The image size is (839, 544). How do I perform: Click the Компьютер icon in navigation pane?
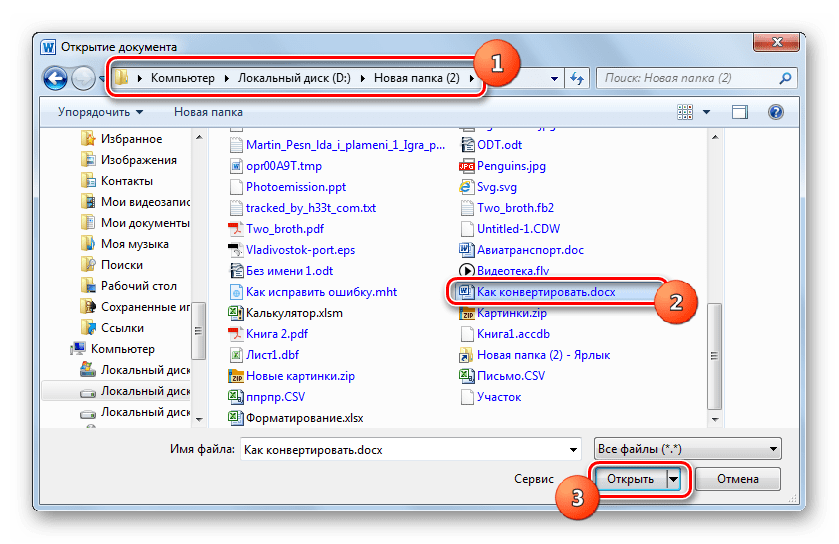coord(78,349)
